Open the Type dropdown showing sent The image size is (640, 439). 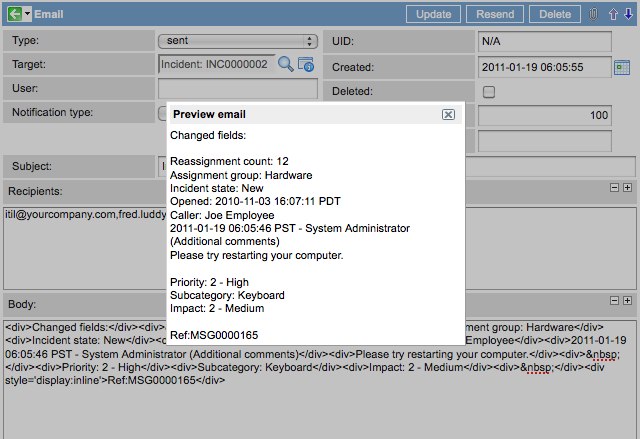(x=237, y=41)
